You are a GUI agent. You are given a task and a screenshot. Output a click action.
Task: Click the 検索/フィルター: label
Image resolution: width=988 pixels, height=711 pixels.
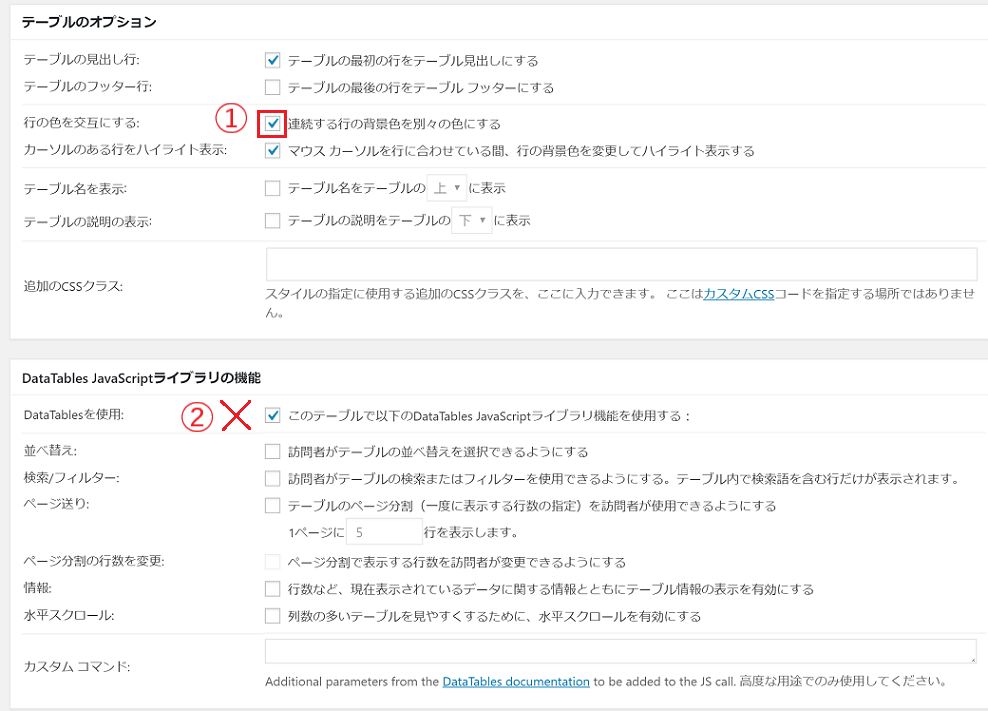[72, 478]
